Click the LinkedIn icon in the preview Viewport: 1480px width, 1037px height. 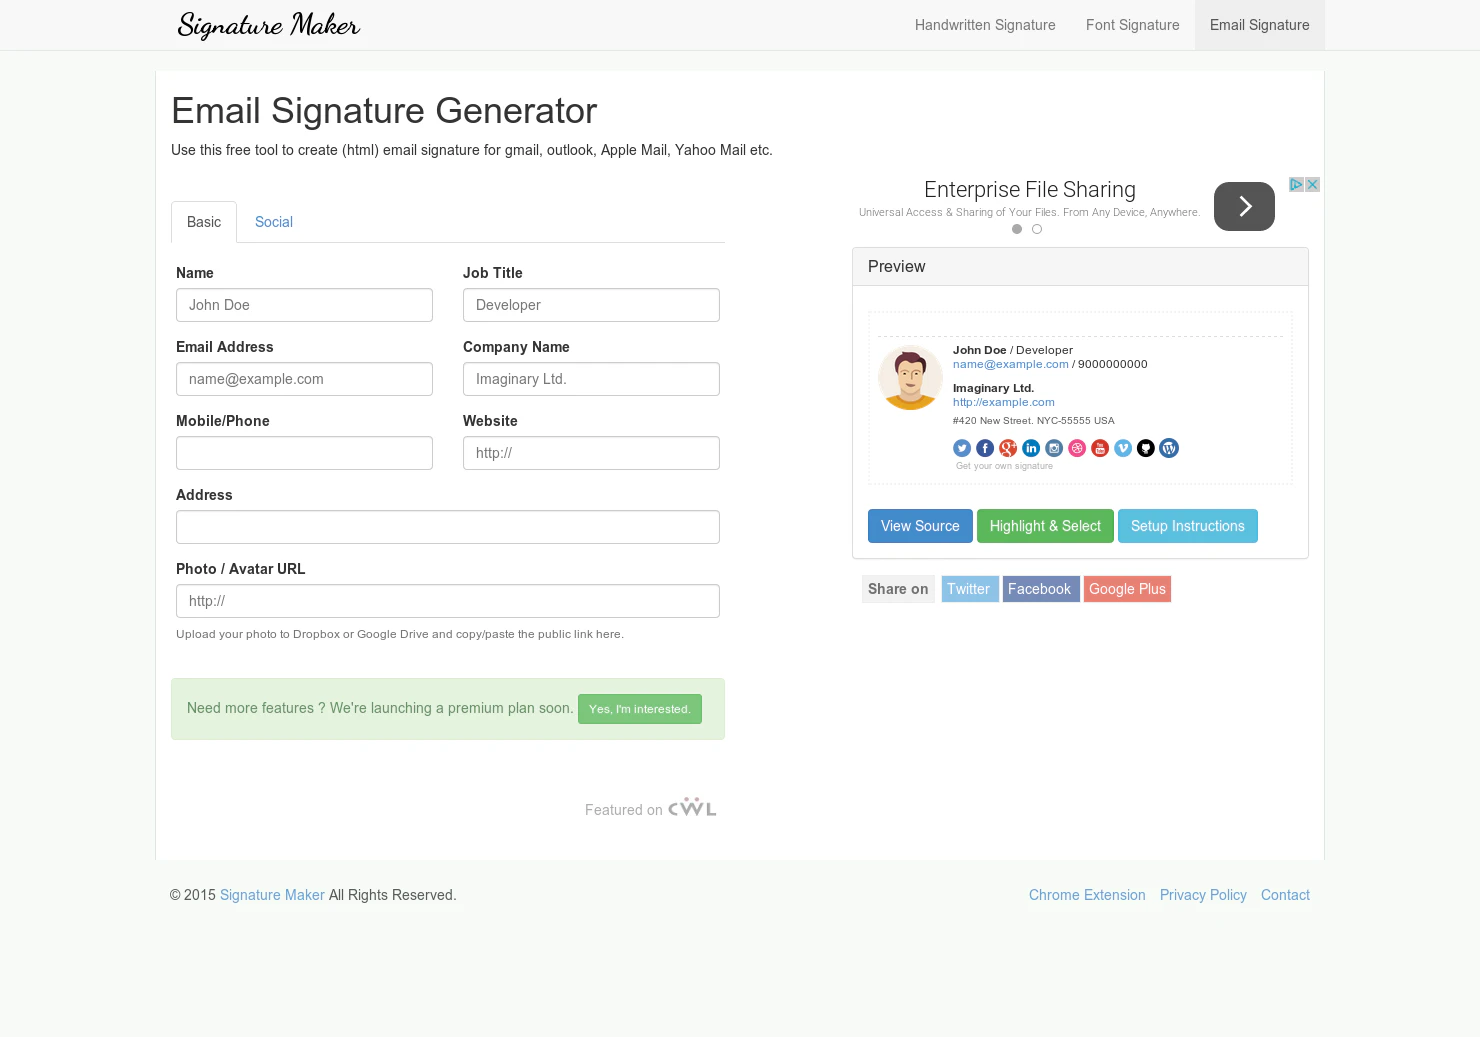pos(1031,448)
